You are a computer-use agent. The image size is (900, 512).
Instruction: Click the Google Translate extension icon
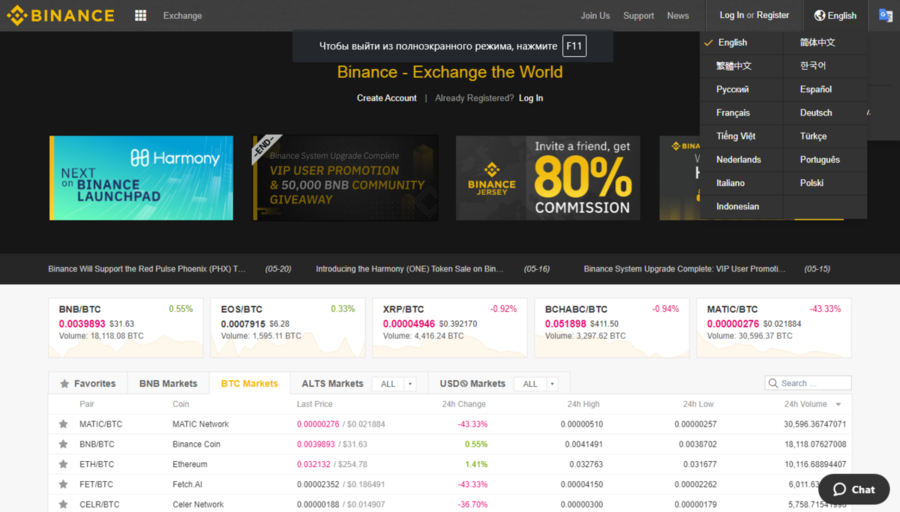885,15
